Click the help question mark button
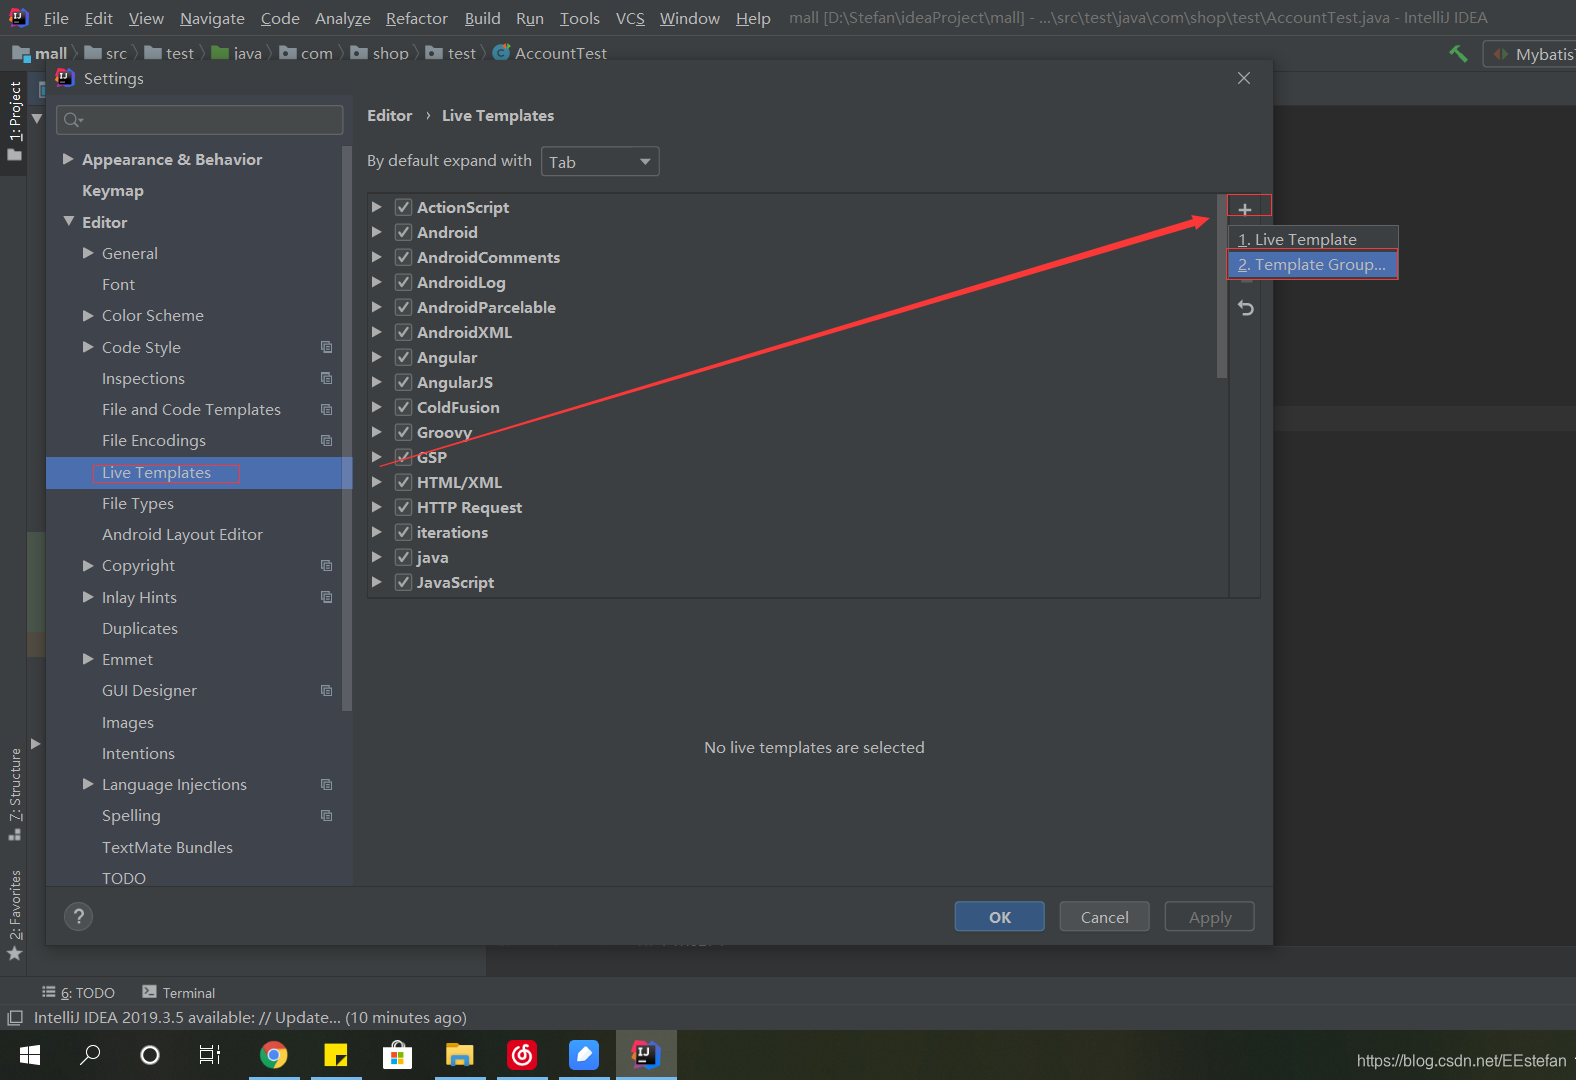The height and width of the screenshot is (1080, 1576). coord(78,917)
